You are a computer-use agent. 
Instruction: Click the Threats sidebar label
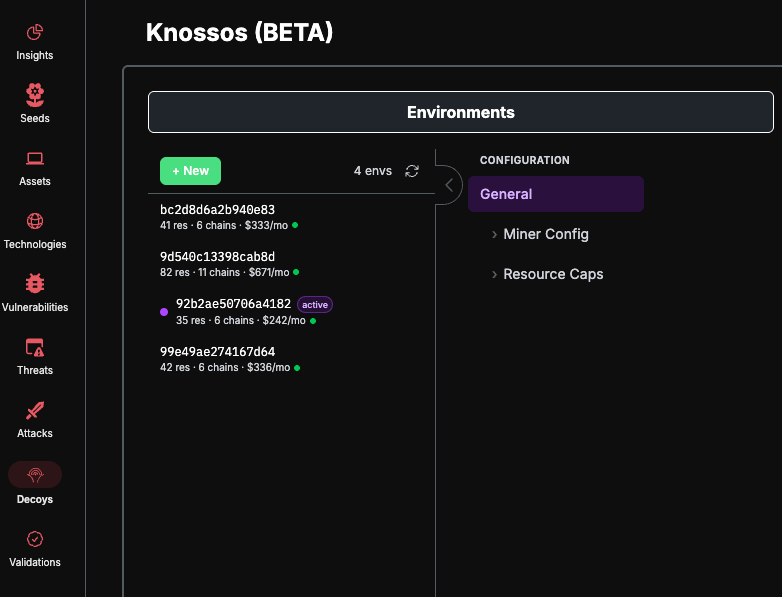(x=35, y=370)
